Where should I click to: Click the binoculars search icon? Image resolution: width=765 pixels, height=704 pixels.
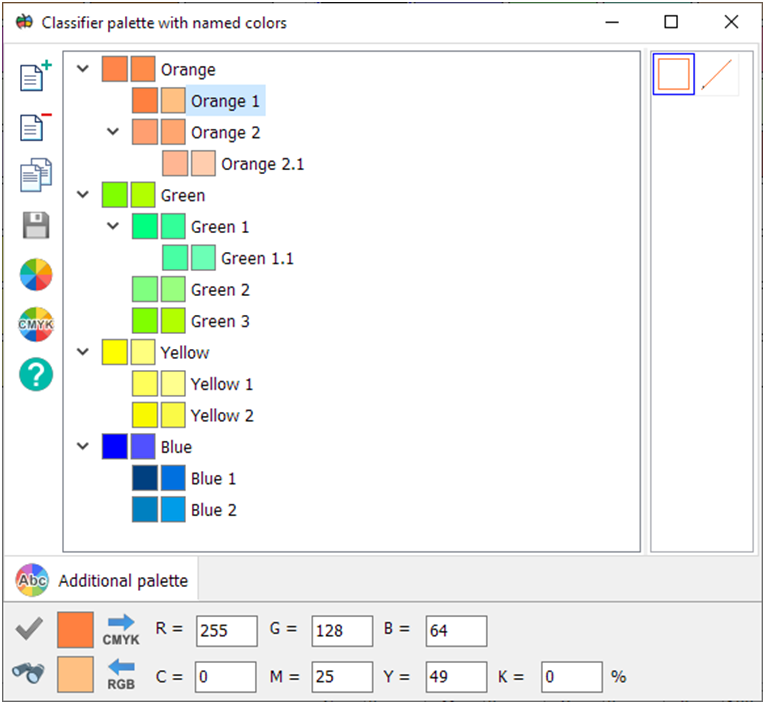pyautogui.click(x=28, y=673)
